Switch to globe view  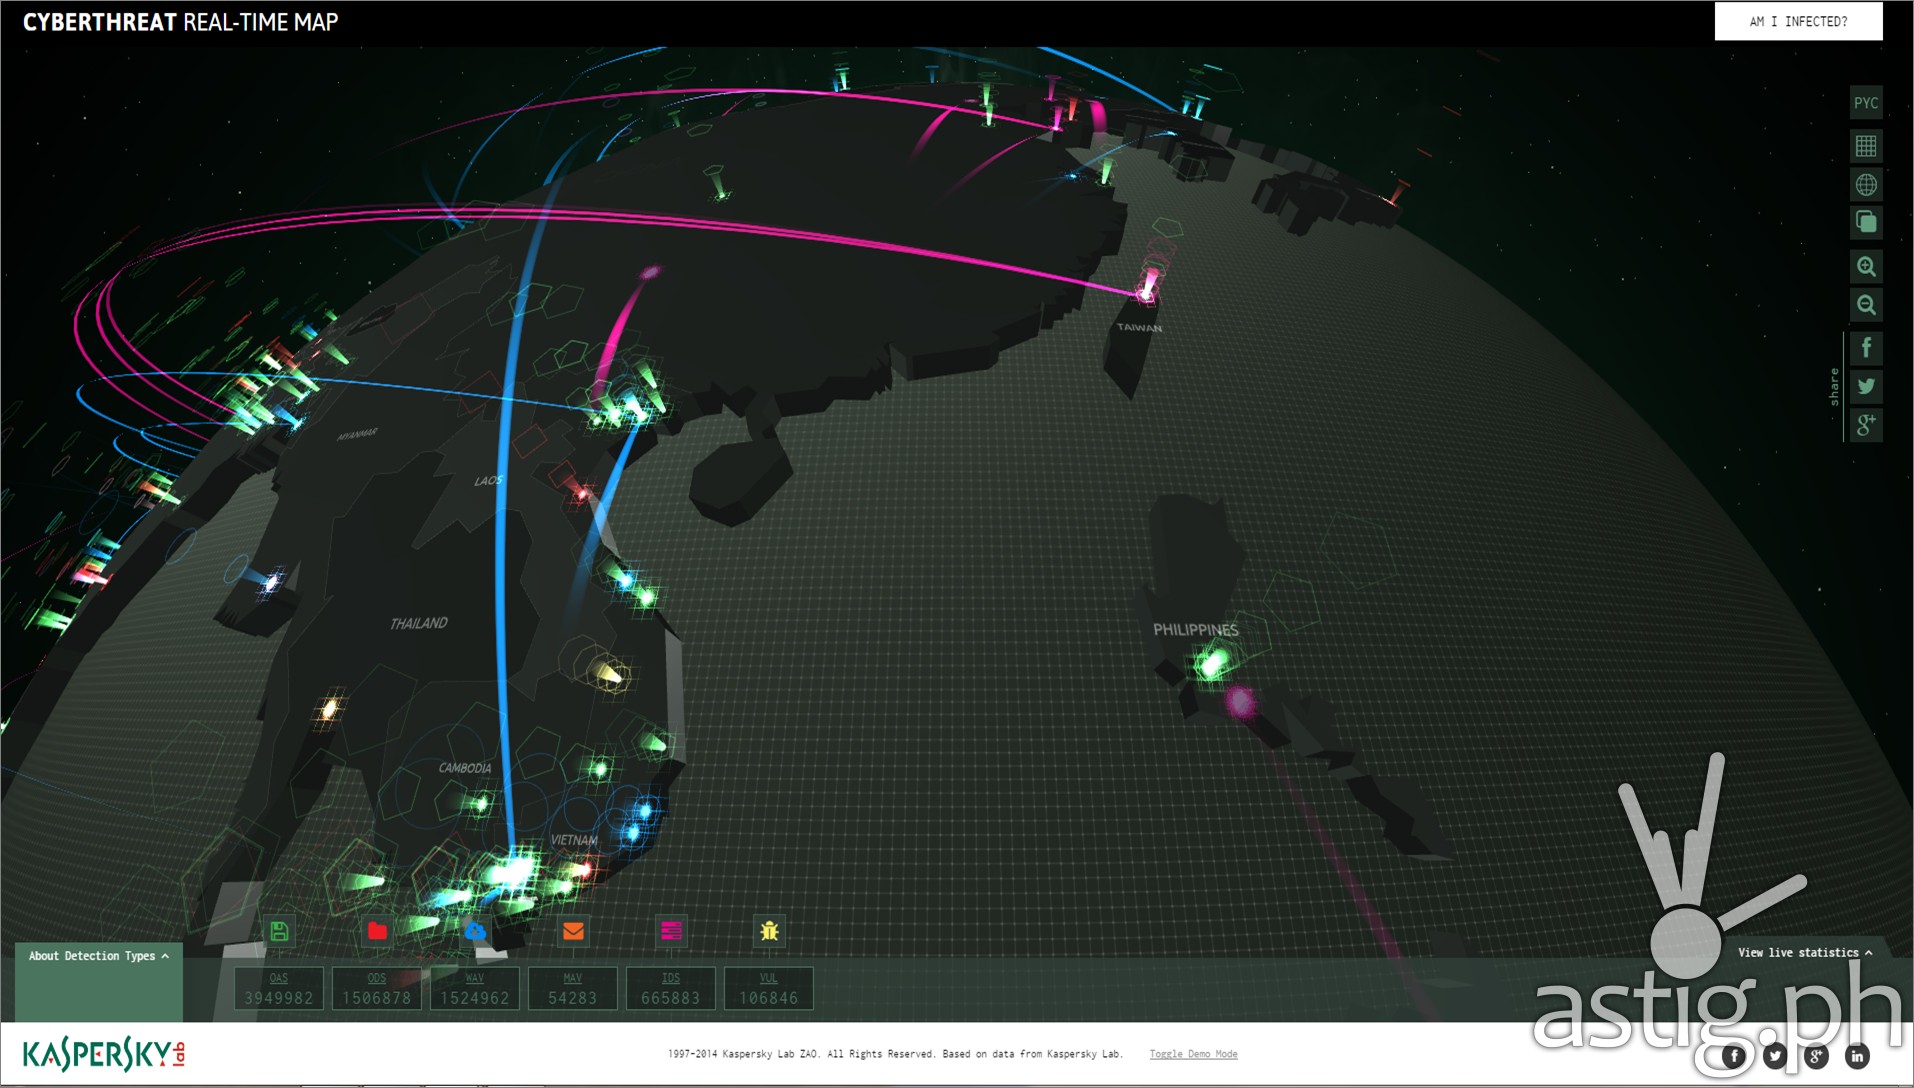pos(1865,184)
